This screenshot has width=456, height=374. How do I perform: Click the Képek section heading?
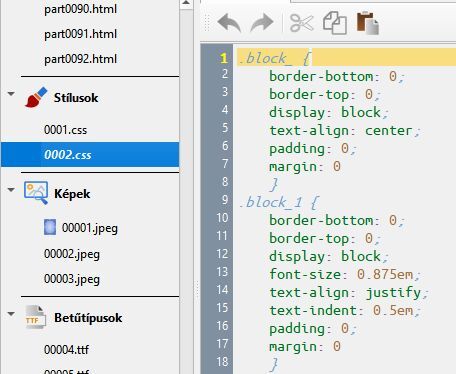tap(72, 194)
